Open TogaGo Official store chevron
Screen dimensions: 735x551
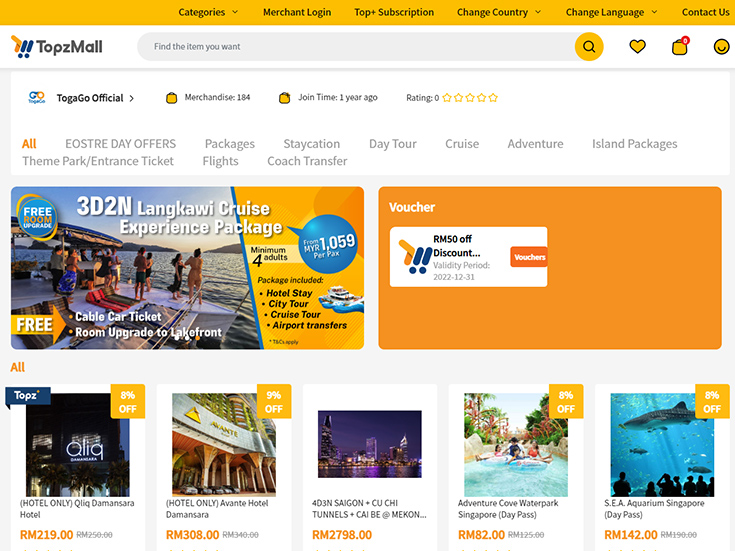coord(132,98)
